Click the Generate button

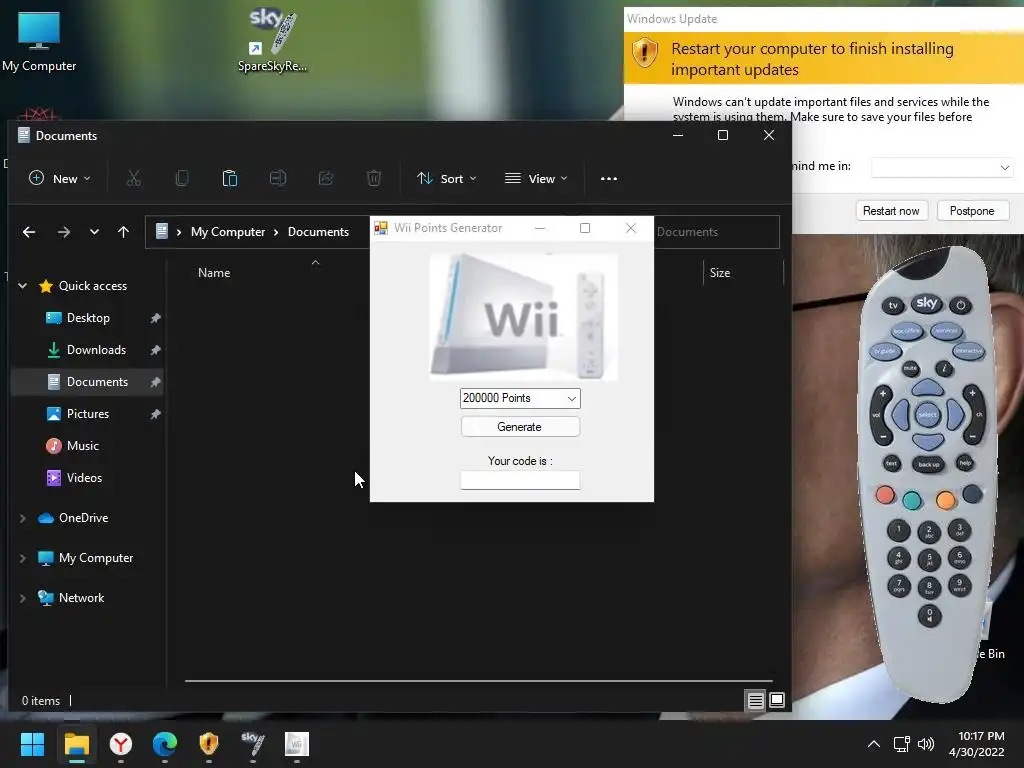coord(520,427)
